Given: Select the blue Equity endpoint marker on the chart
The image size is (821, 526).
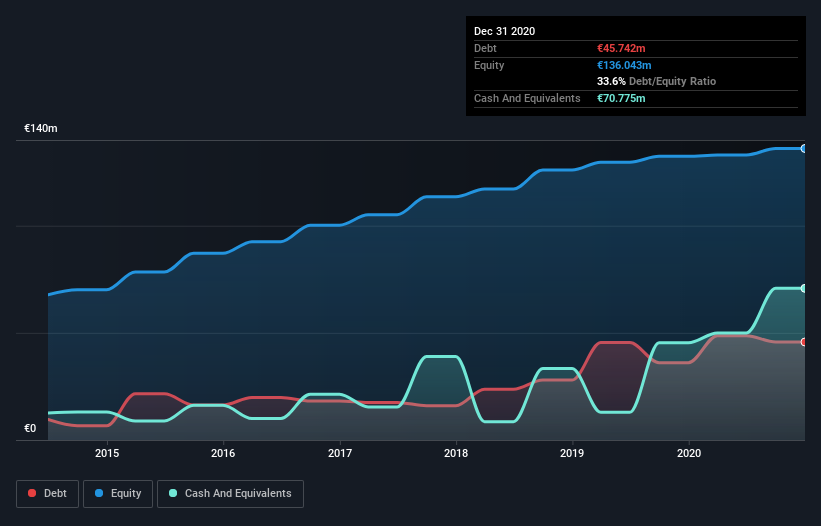Looking at the screenshot, I should [803, 148].
